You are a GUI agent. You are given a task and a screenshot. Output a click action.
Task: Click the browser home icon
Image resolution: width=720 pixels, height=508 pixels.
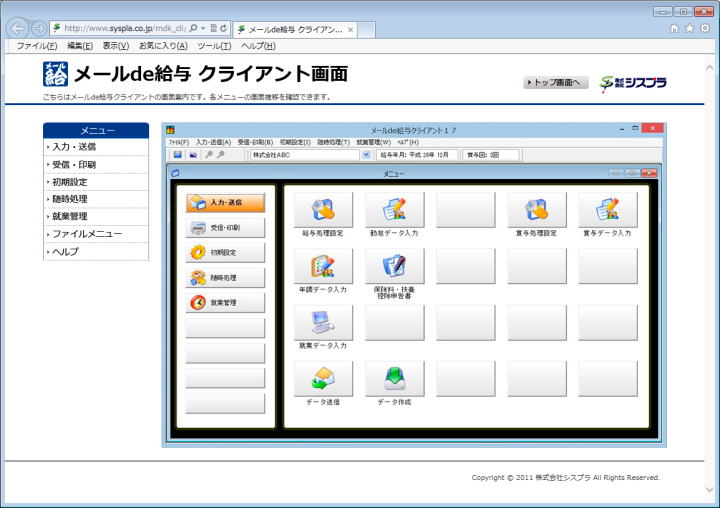pos(674,28)
